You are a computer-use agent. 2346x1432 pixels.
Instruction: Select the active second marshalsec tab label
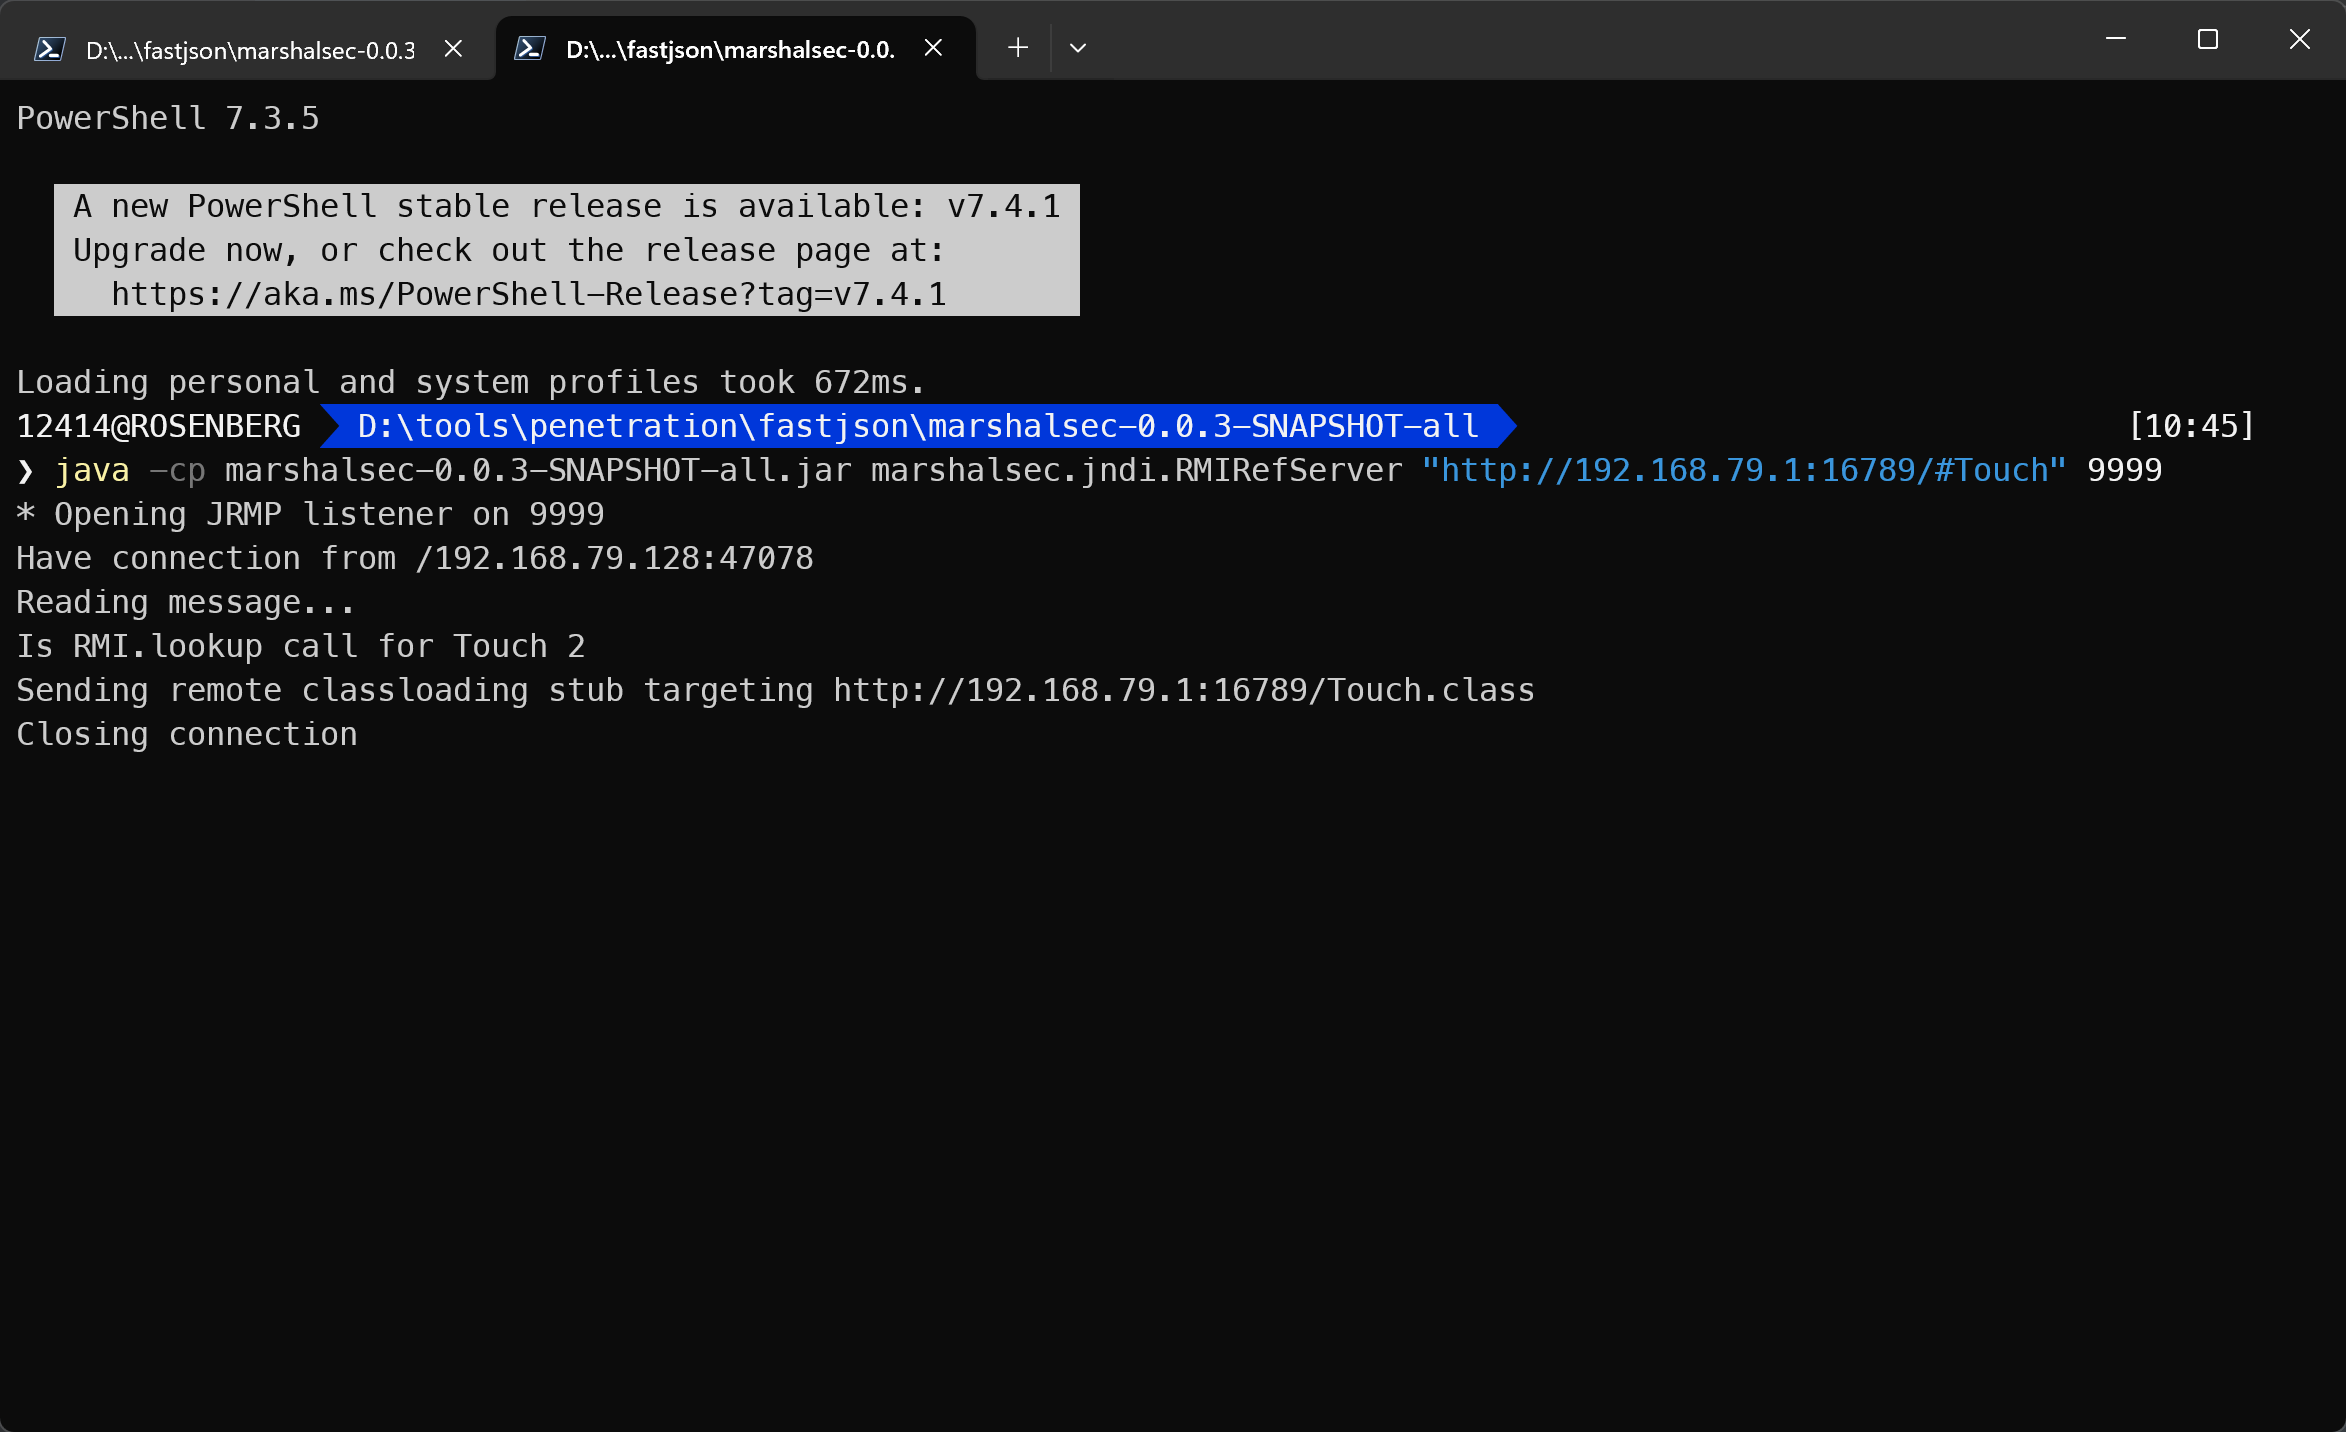(x=730, y=50)
